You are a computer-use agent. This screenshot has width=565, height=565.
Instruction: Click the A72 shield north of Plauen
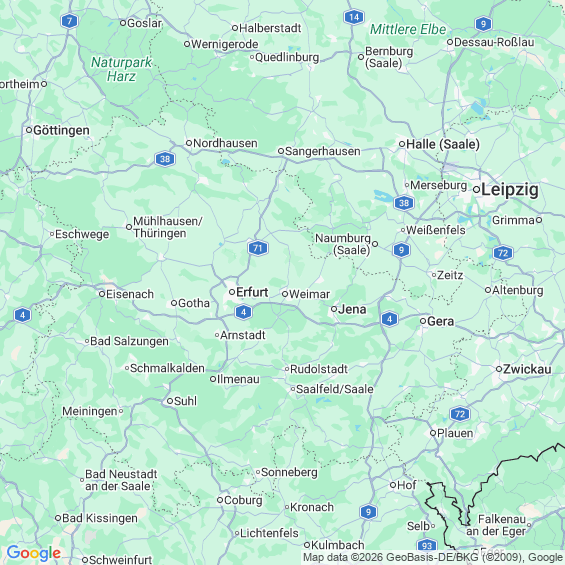(x=460, y=414)
